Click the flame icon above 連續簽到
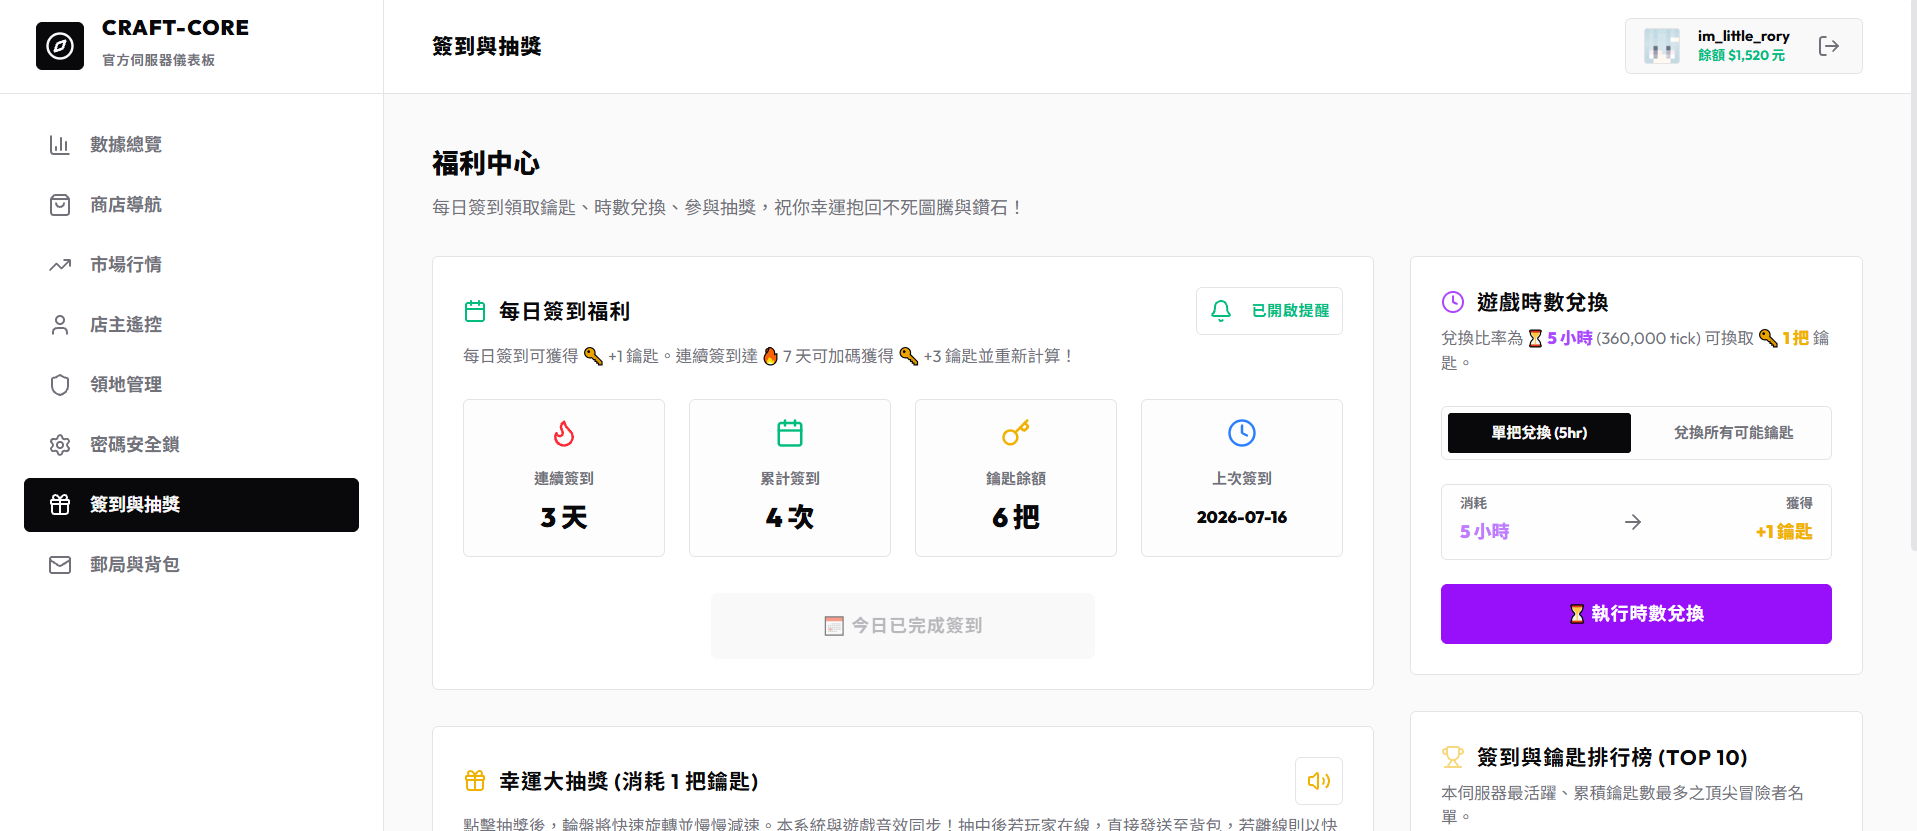1917x831 pixels. (x=564, y=433)
